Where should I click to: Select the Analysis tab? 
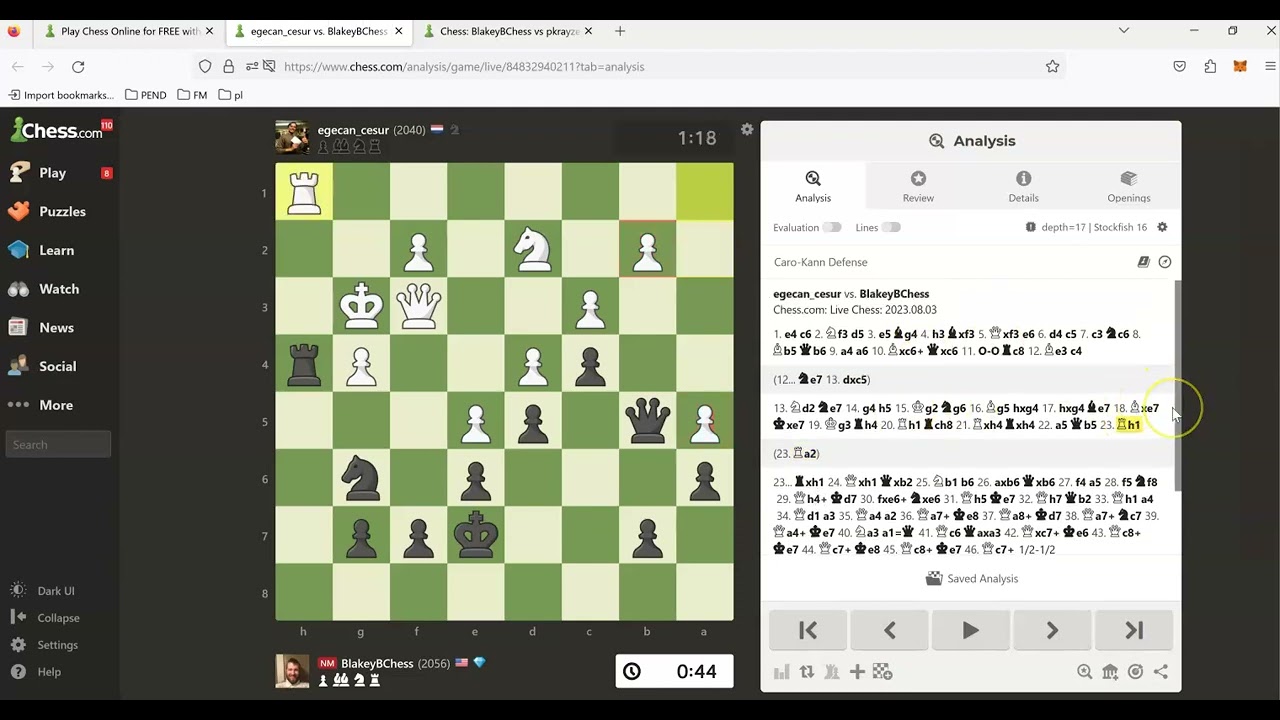pyautogui.click(x=813, y=186)
